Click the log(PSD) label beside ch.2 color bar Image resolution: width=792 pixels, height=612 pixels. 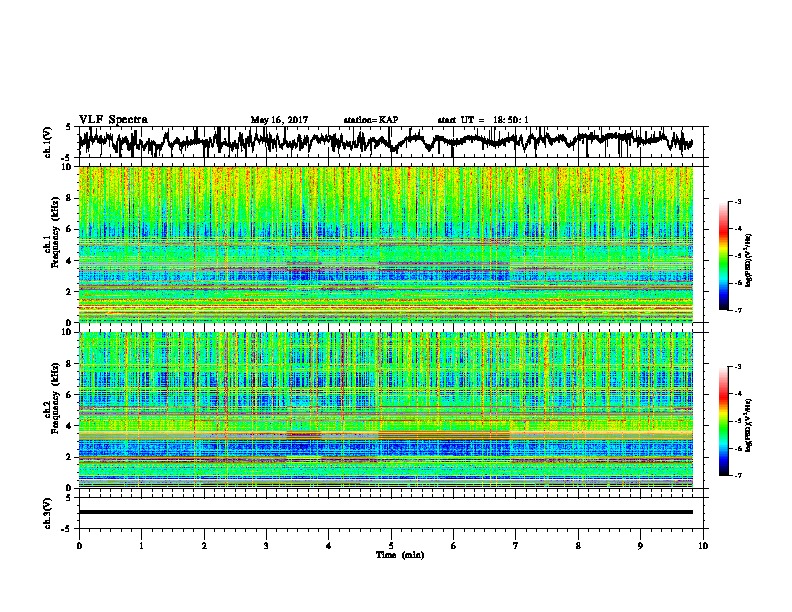749,426
